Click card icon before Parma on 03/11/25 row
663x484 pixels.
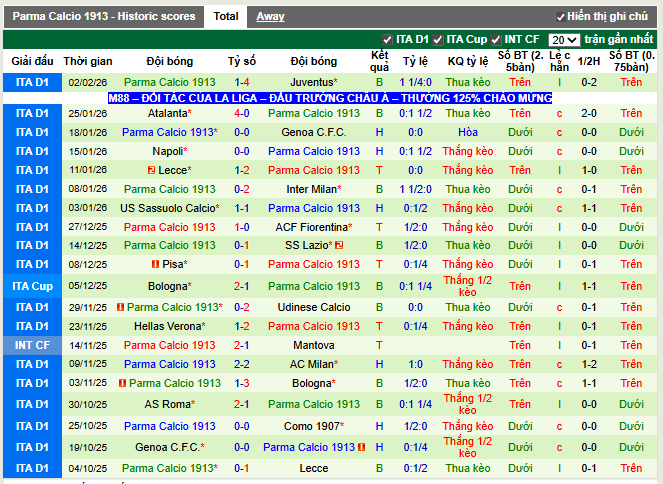[x=123, y=383]
